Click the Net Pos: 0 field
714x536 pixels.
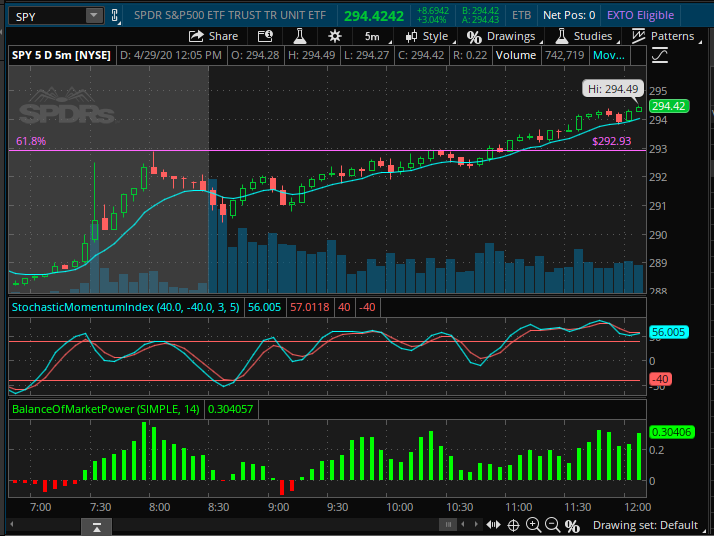coord(569,15)
